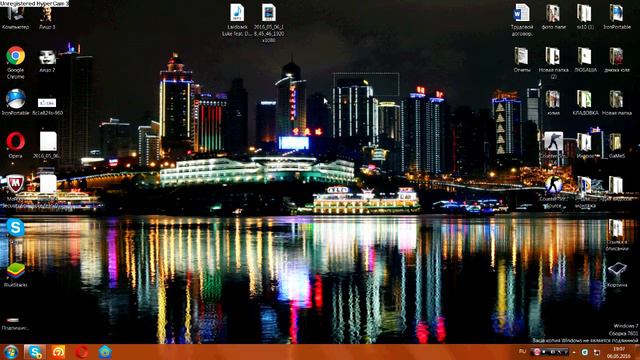Image resolution: width=640 pixels, height=360 pixels.
Task: Launch BlueStacks from the desktop
Action: [x=16, y=274]
